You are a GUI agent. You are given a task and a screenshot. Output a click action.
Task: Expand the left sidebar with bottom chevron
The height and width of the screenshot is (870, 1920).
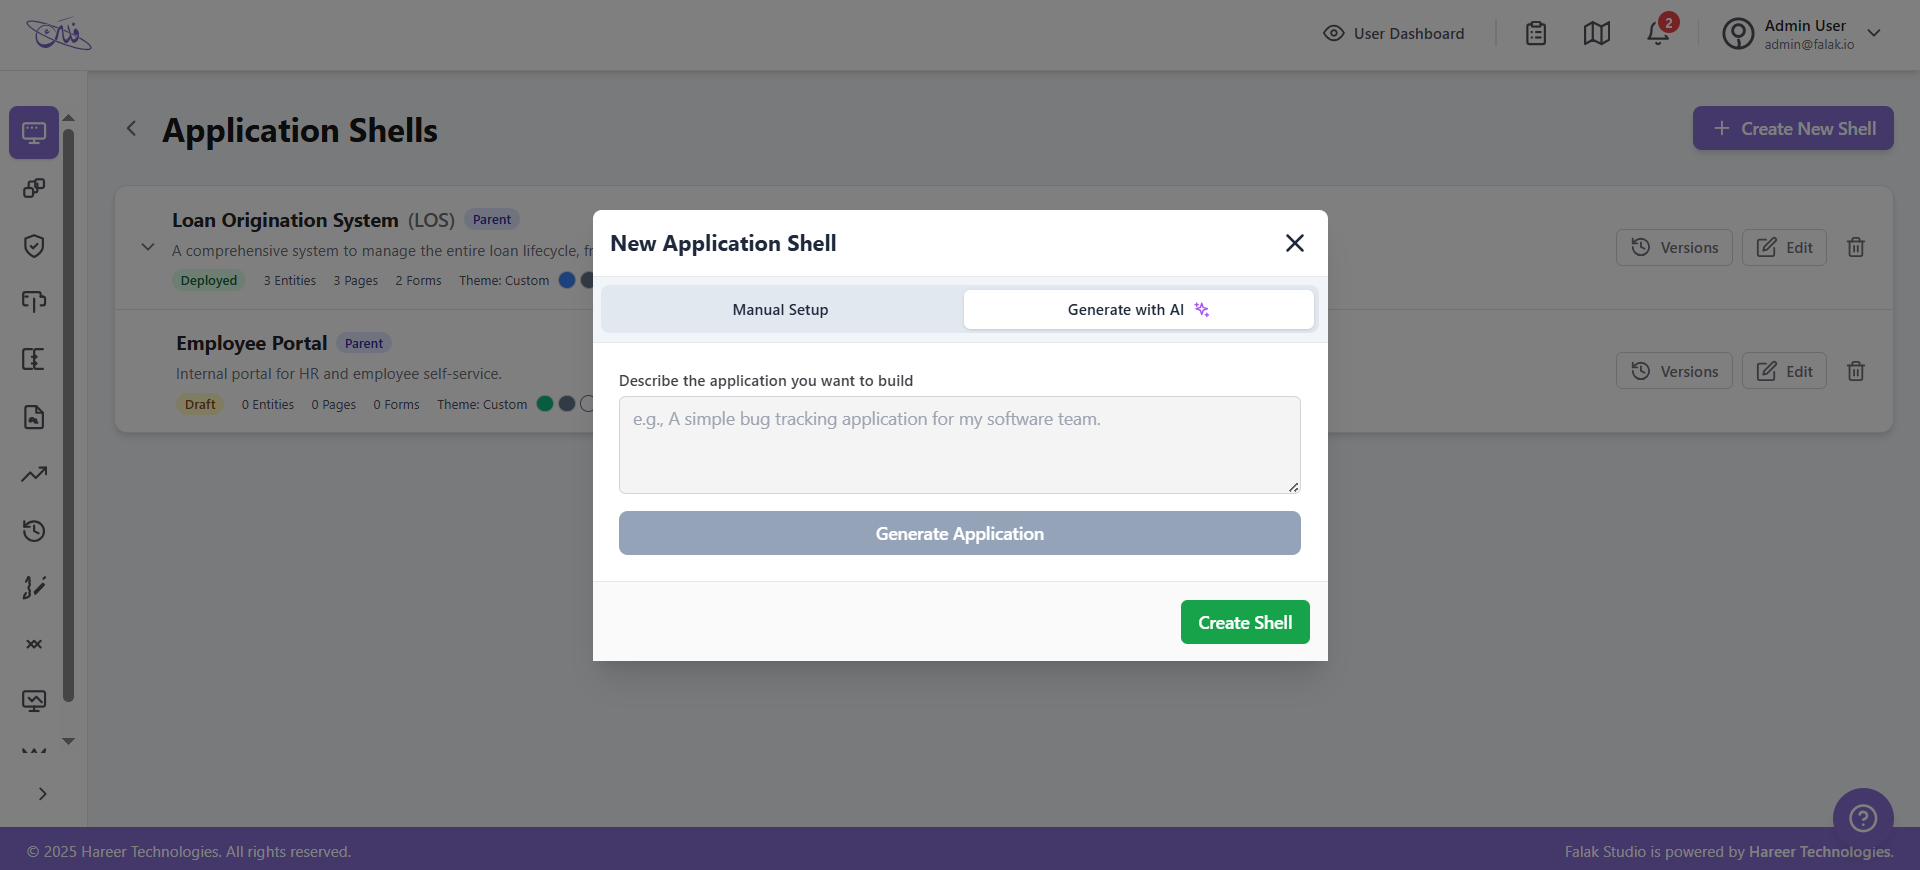pos(42,794)
